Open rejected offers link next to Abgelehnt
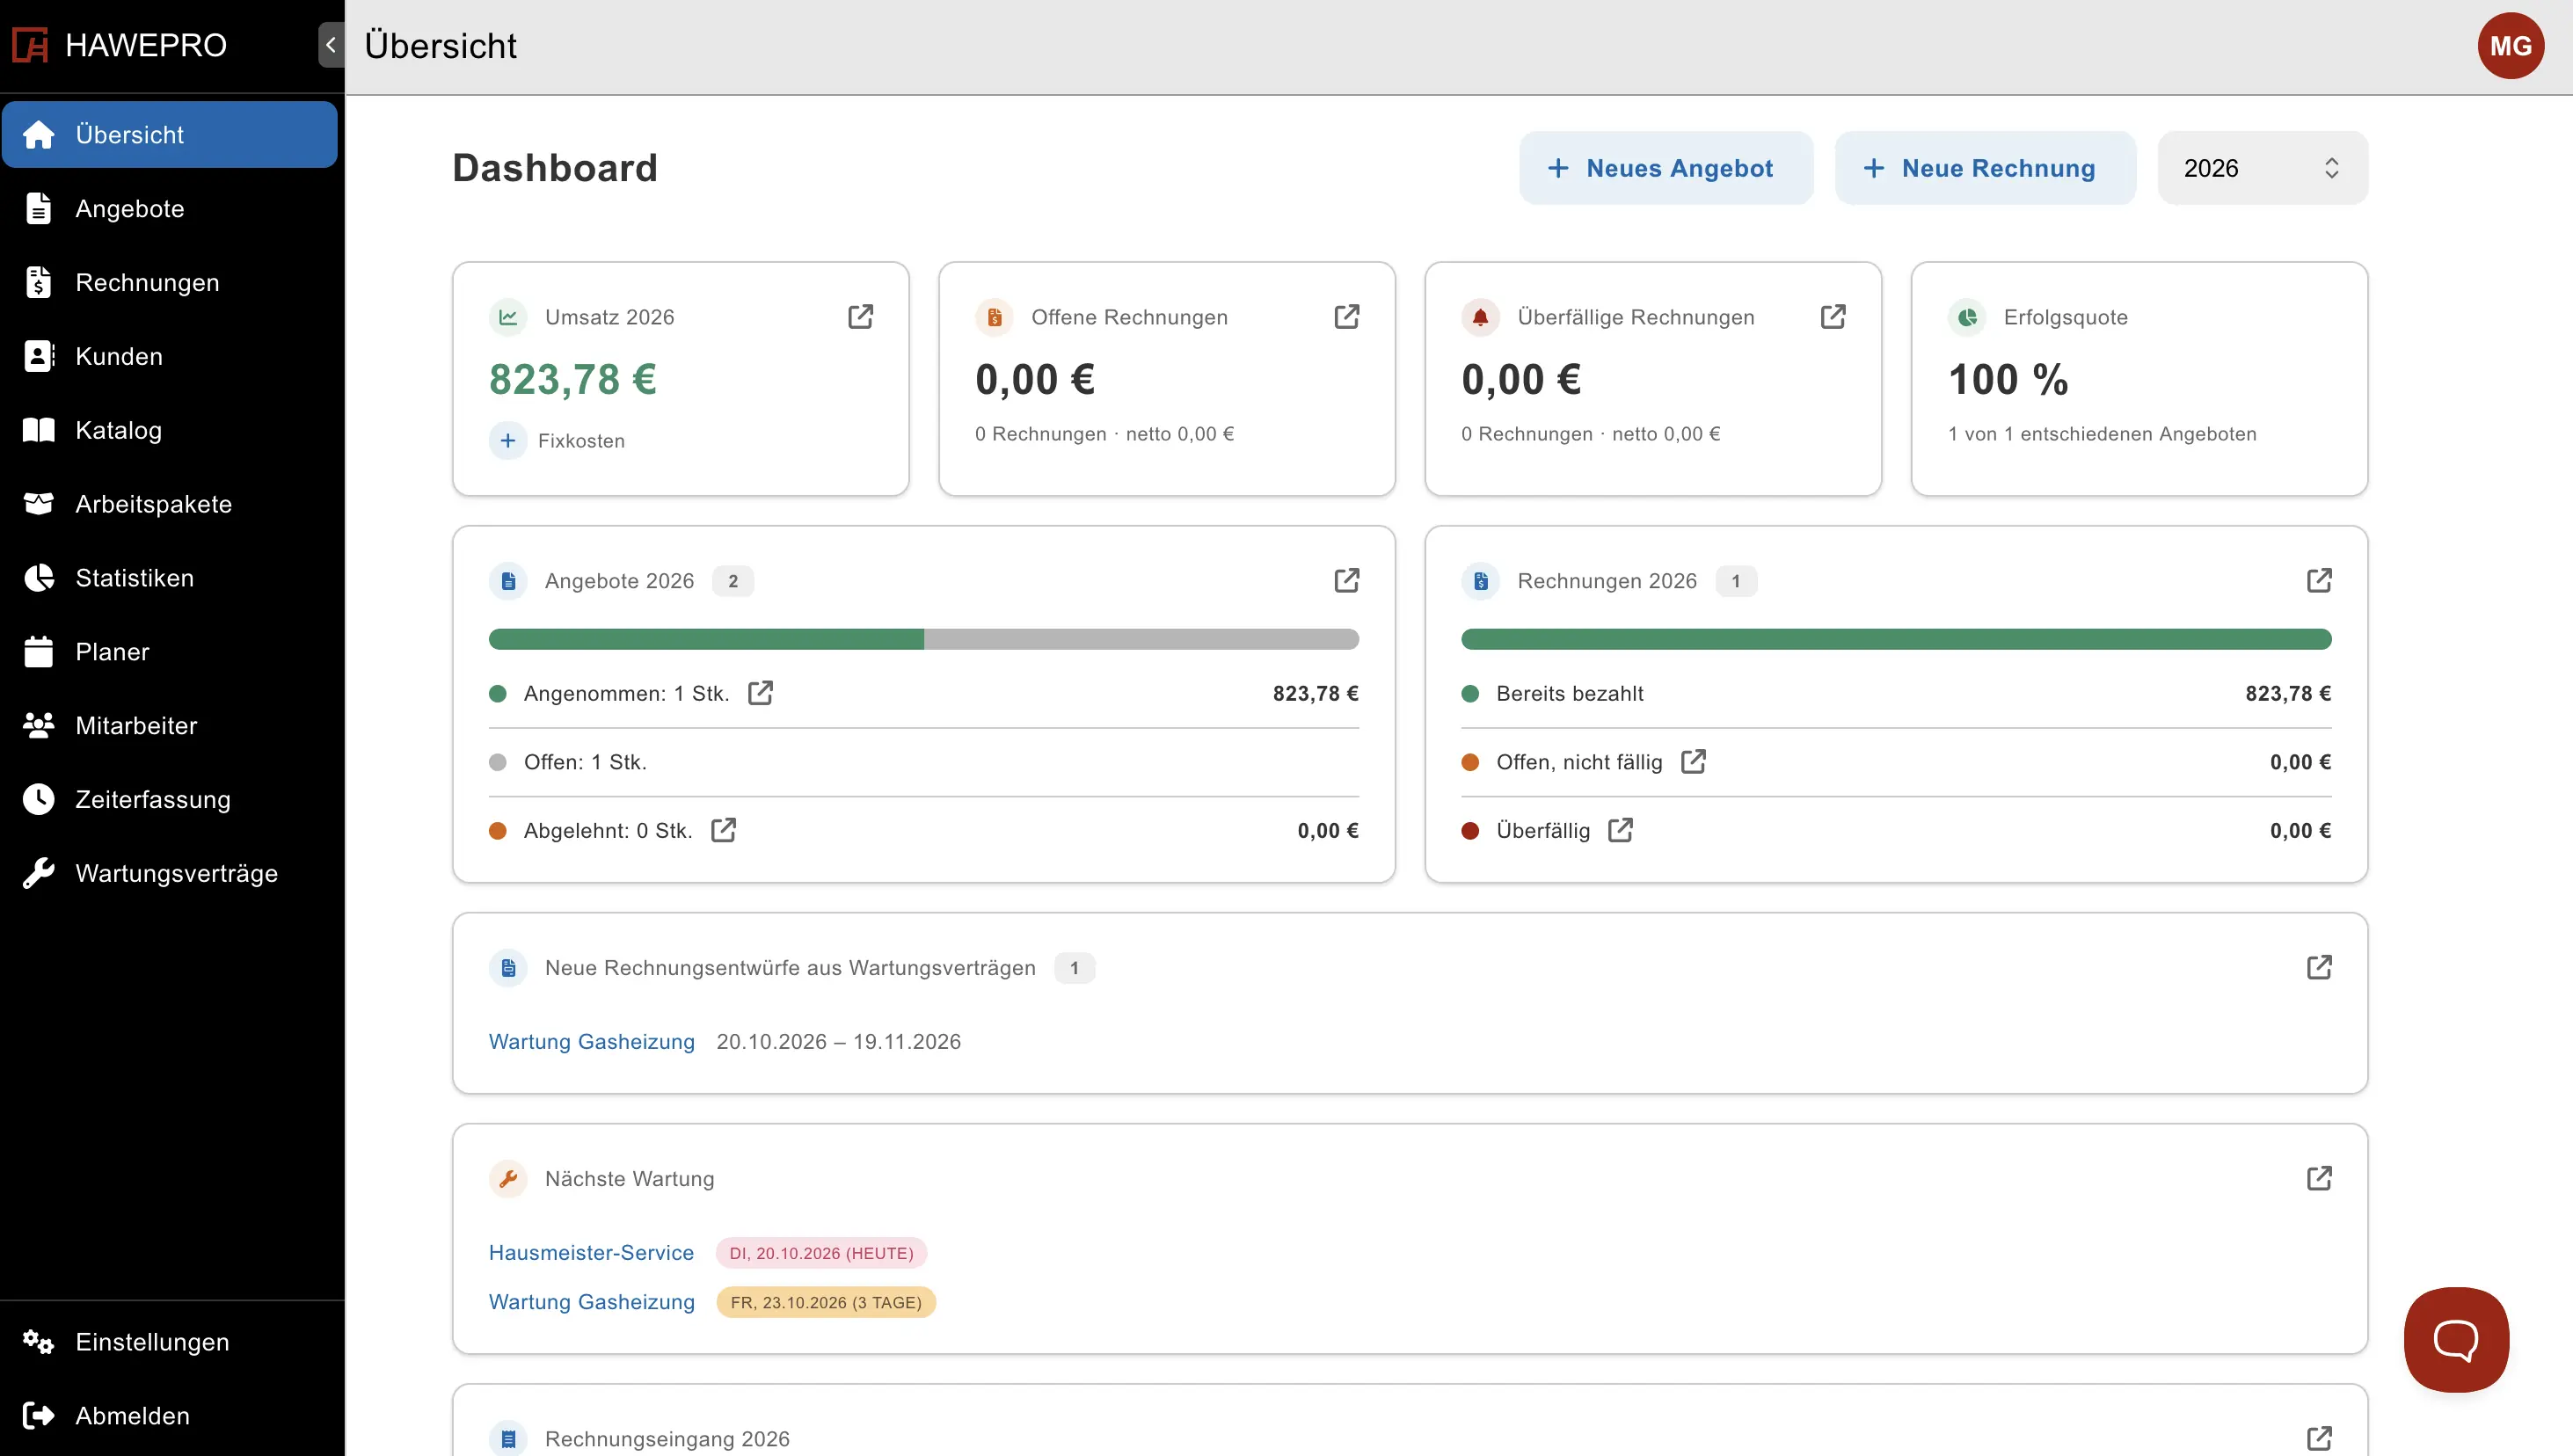 point(723,830)
